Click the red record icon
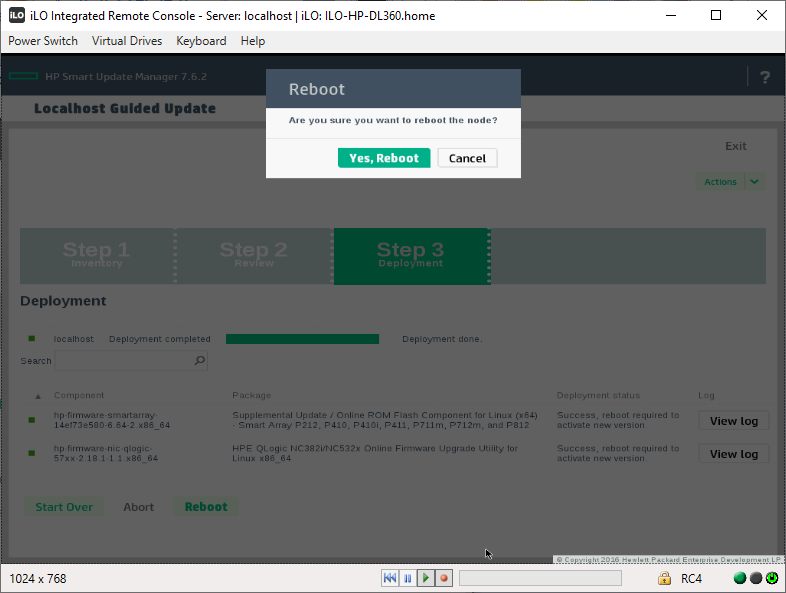The width and height of the screenshot is (786, 593). [x=444, y=578]
